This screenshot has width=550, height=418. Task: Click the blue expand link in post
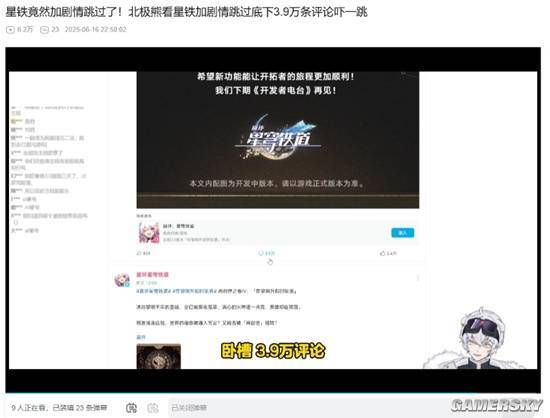141,337
